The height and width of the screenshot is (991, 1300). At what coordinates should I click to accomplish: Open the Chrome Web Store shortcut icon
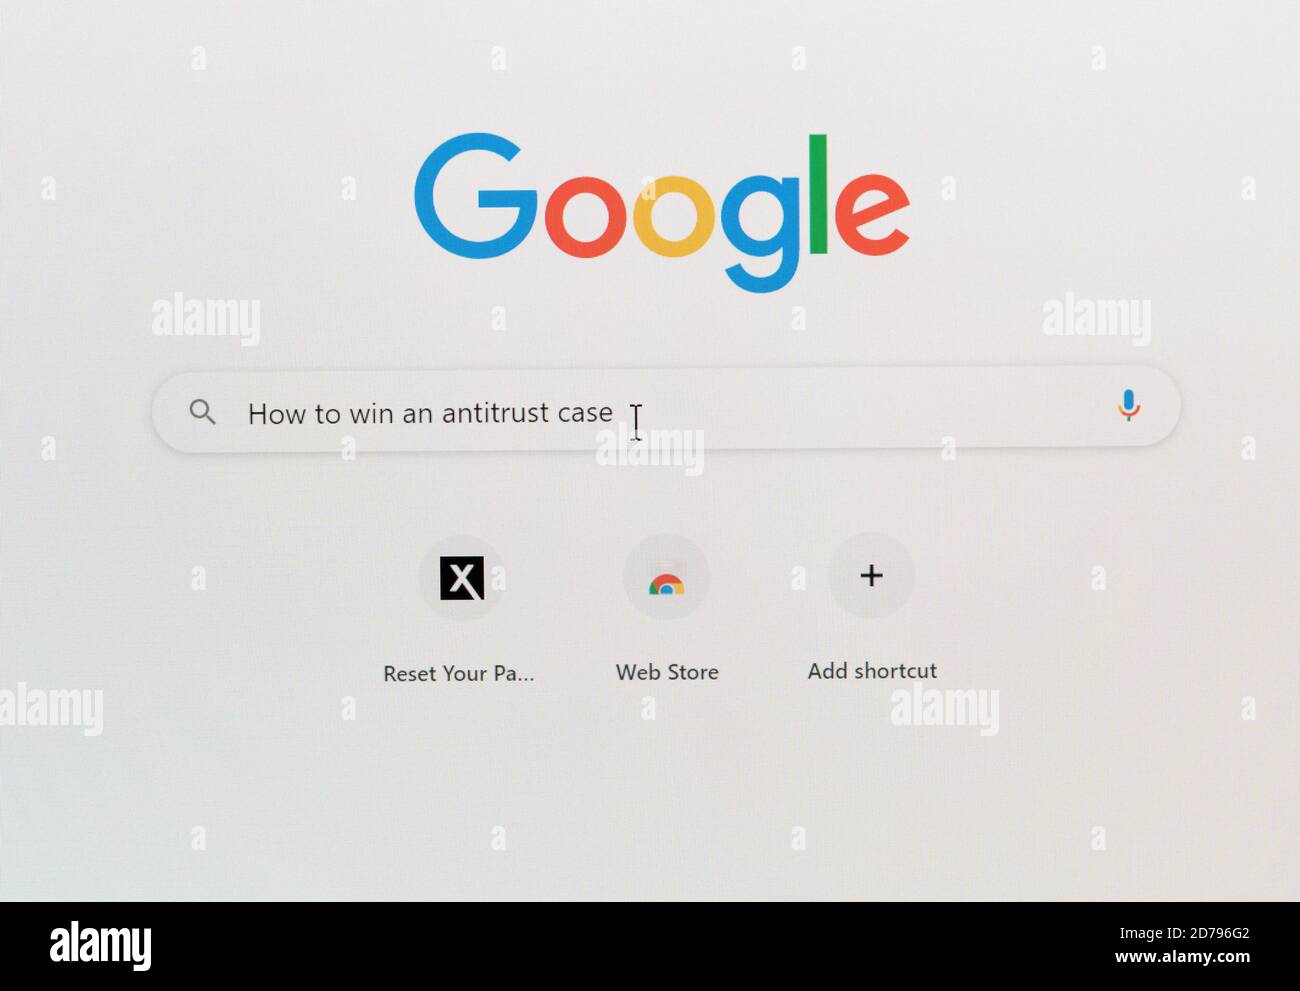coord(666,578)
